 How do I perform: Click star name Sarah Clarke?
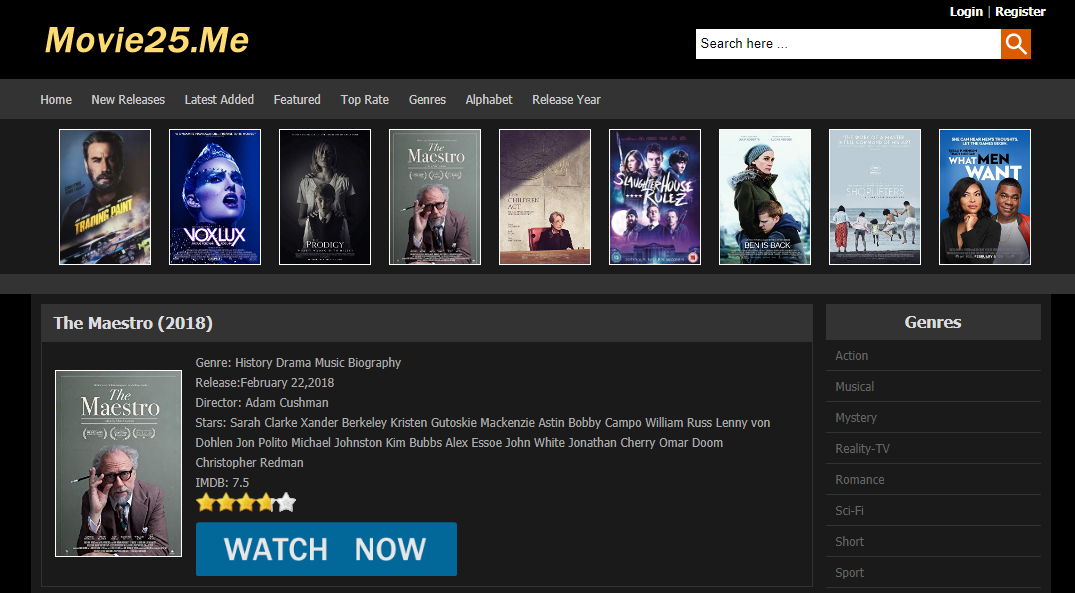tap(263, 423)
